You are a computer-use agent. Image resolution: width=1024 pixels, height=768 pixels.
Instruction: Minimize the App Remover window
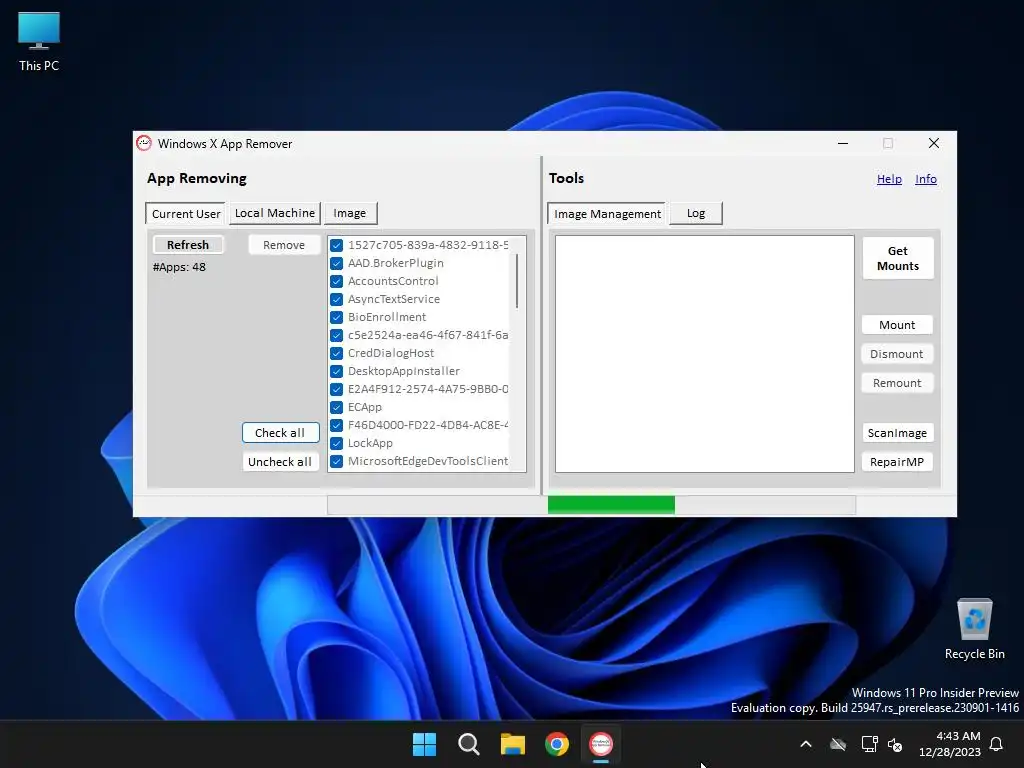pos(843,143)
